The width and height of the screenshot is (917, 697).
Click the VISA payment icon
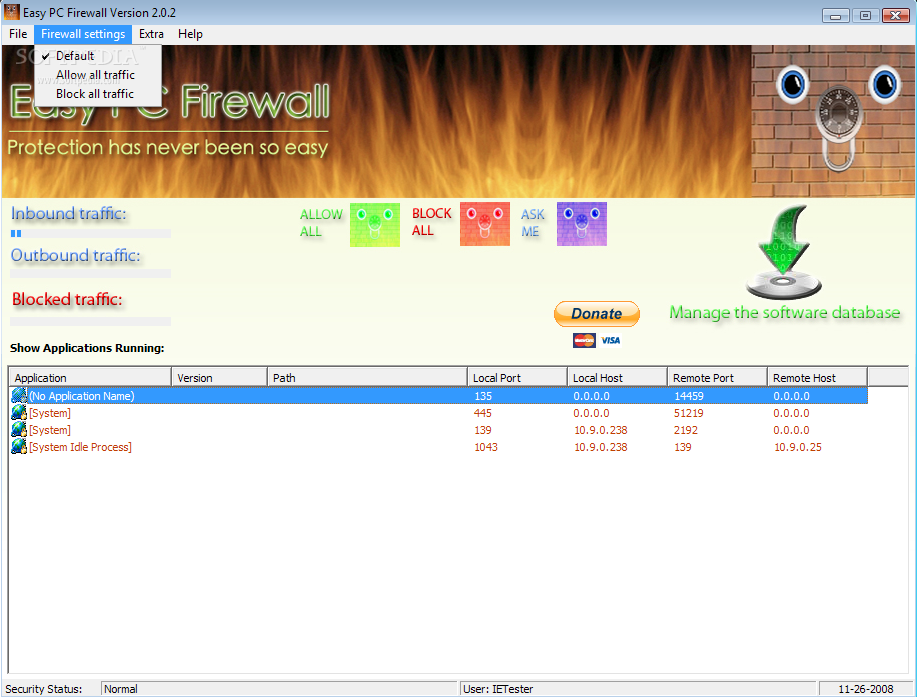tap(611, 340)
